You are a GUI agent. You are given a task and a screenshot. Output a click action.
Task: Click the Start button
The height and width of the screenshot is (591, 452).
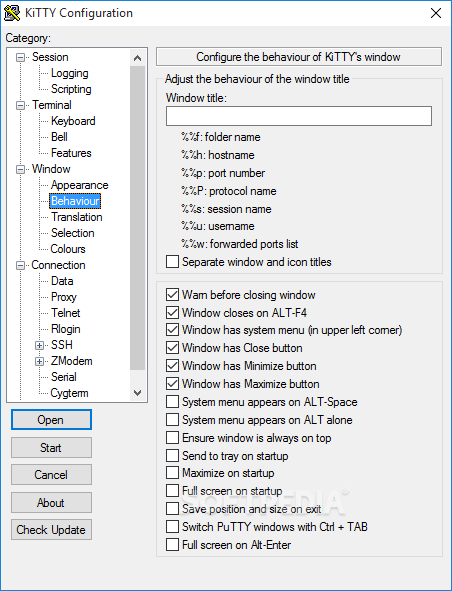[51, 448]
